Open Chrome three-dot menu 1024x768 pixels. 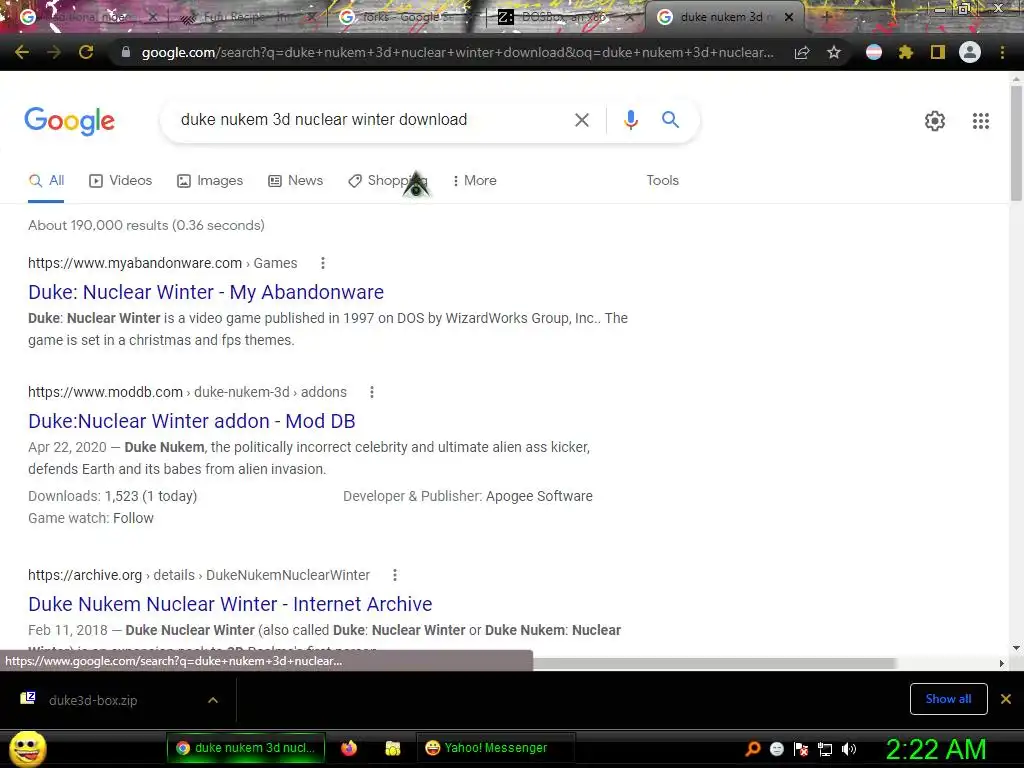point(1002,52)
